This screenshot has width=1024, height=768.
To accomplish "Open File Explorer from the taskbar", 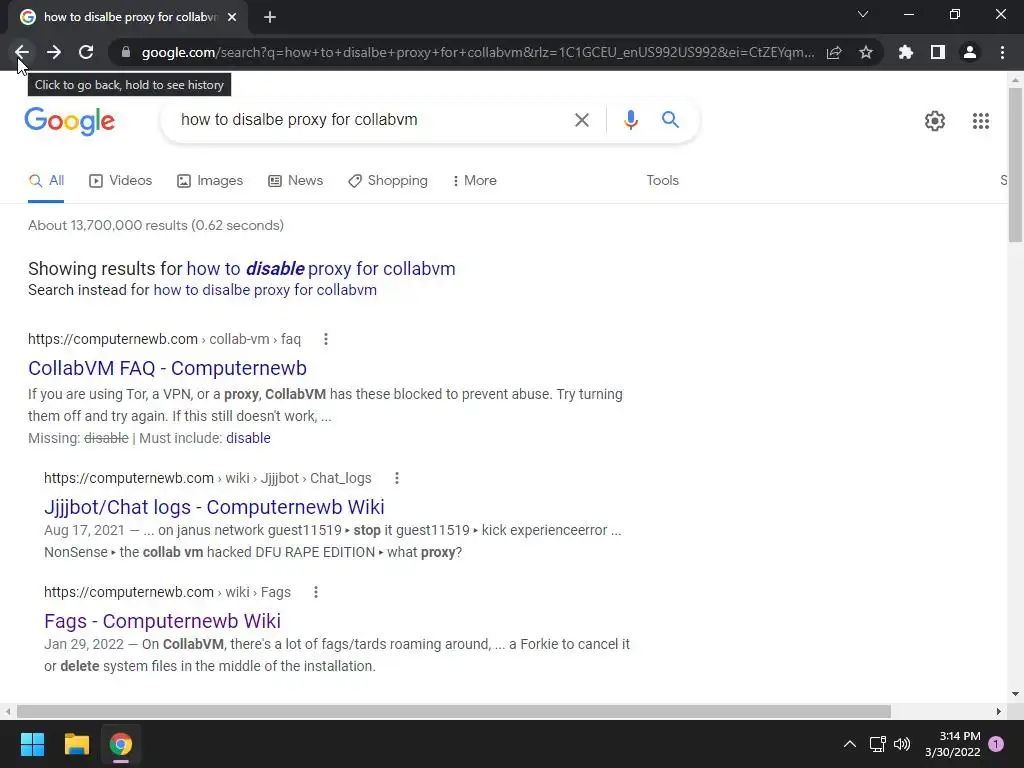I will click(76, 744).
